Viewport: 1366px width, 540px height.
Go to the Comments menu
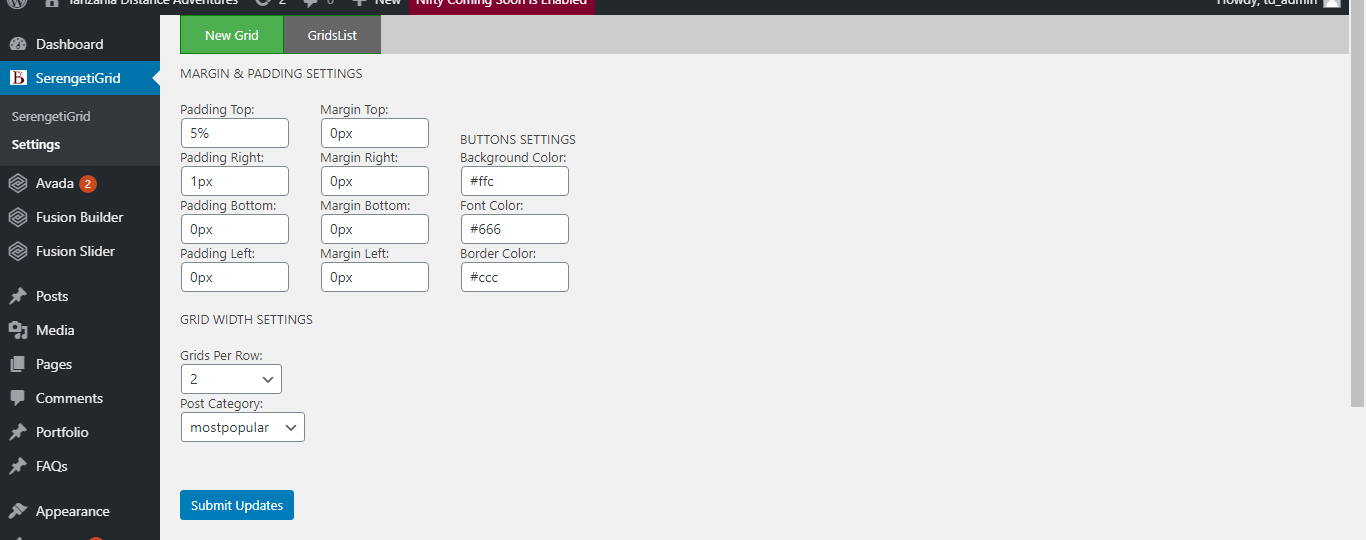[80, 398]
